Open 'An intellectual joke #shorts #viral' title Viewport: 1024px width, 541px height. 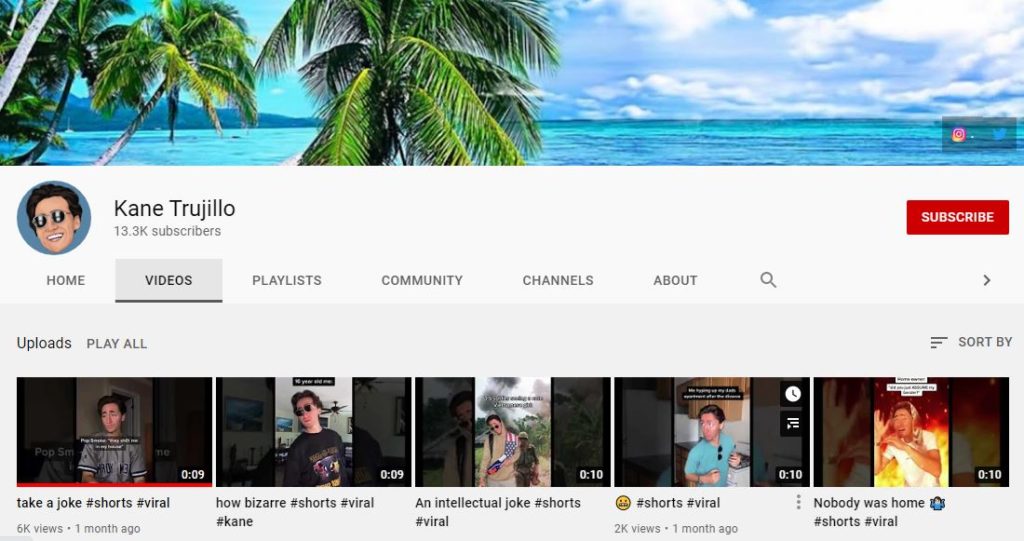coord(498,512)
